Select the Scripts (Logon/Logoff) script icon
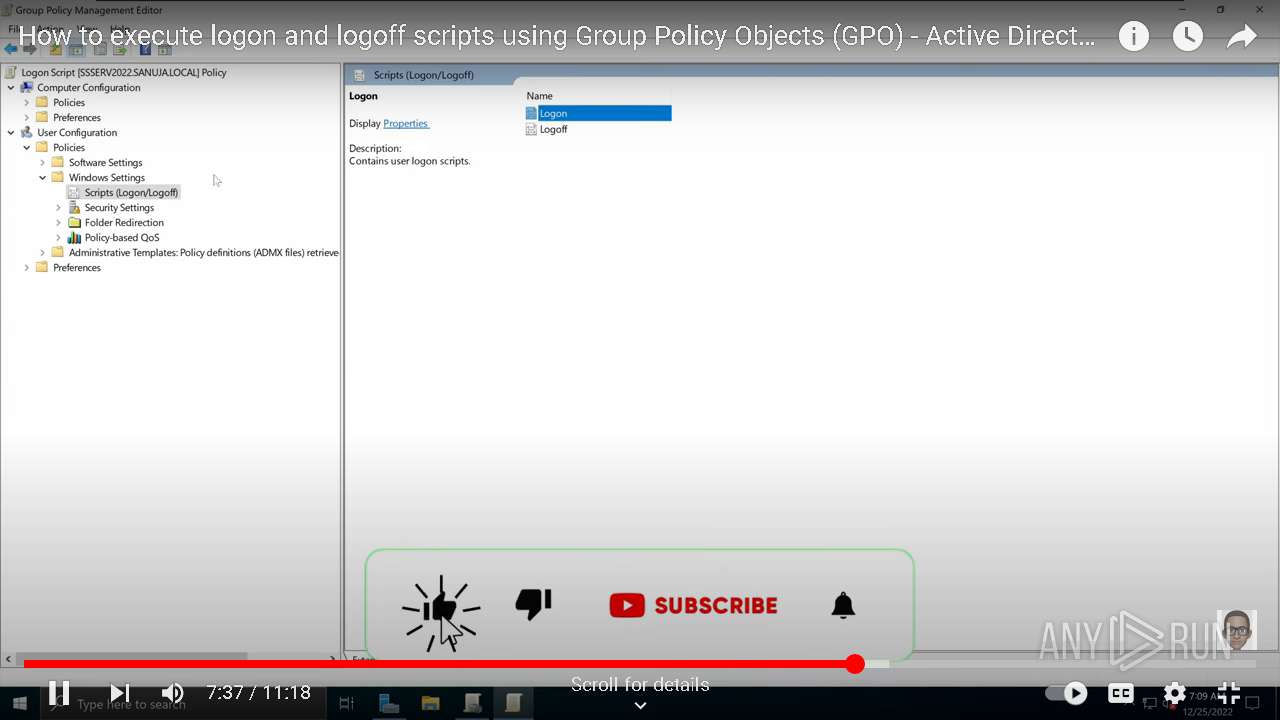Screen dimensions: 1280x720 click(74, 192)
